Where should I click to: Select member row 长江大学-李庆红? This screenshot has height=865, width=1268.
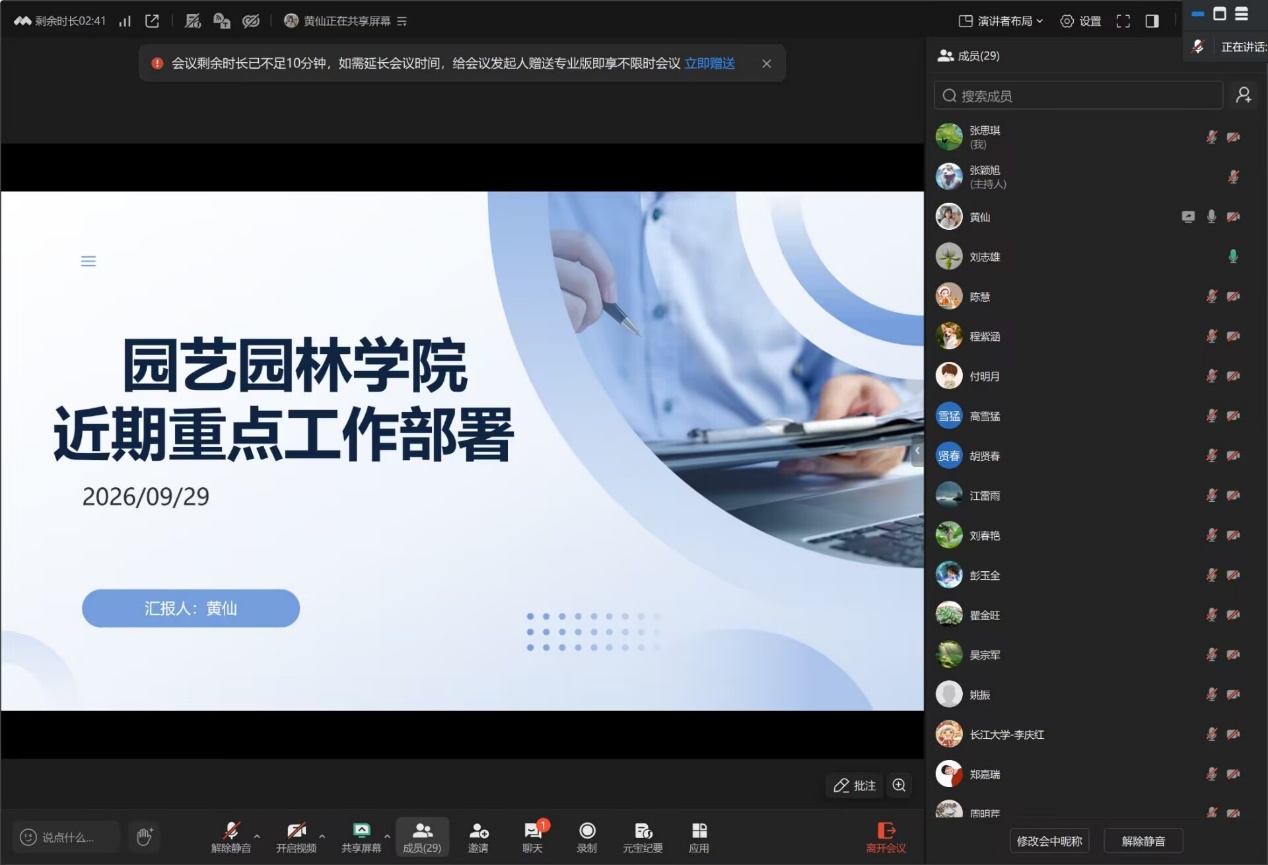tap(1093, 734)
